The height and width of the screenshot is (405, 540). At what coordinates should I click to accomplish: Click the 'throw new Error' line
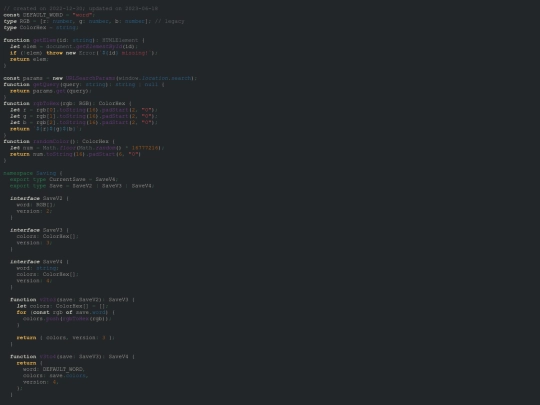click(84, 53)
